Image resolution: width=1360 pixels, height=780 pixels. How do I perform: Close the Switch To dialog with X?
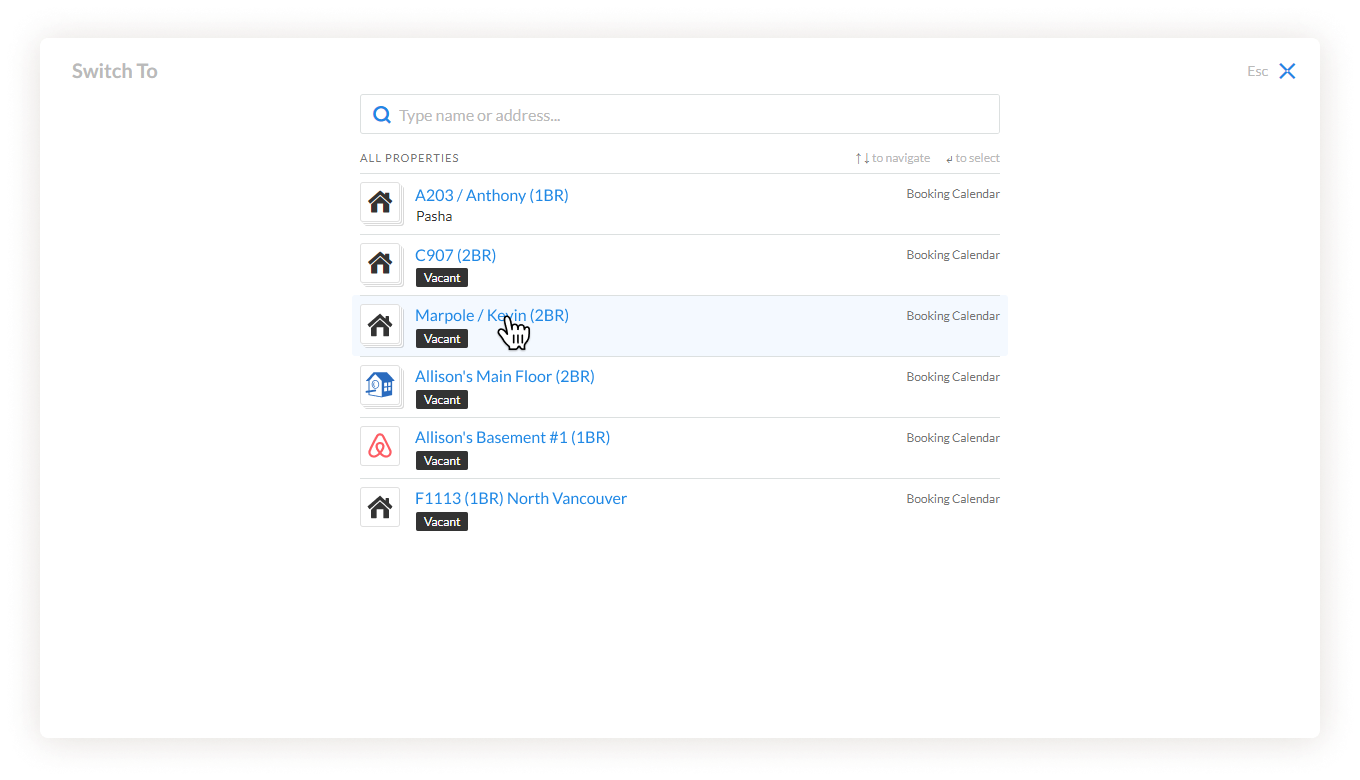(x=1287, y=71)
